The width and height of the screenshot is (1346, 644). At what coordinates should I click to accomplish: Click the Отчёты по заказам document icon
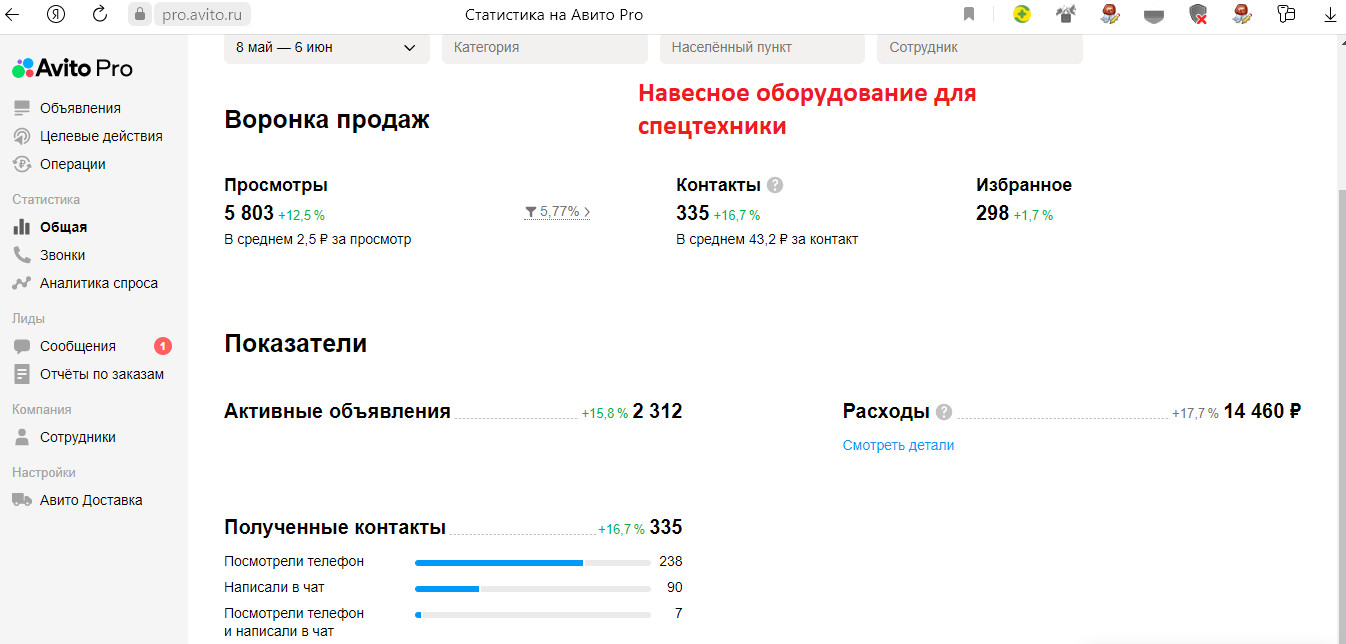[x=21, y=374]
